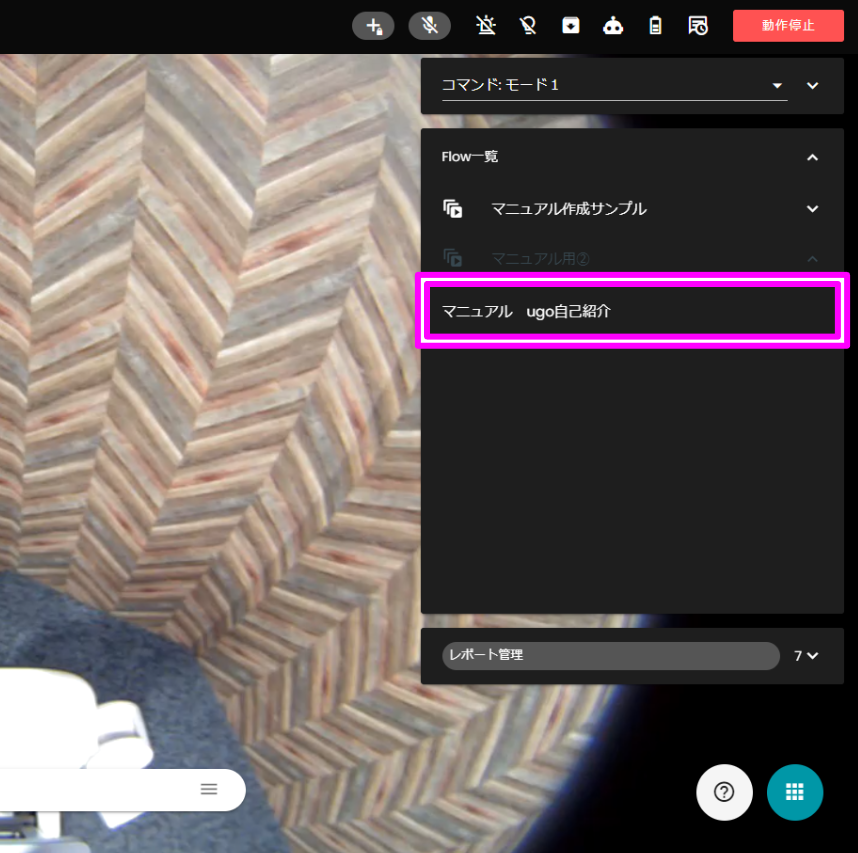
Task: Open the scheduled report icon
Action: click(x=697, y=25)
